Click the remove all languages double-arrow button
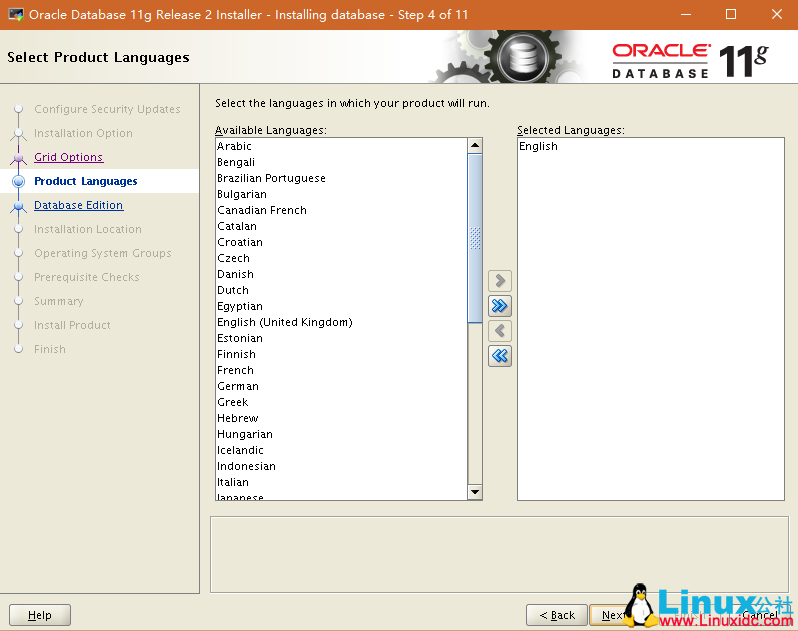Viewport: 798px width, 631px height. (500, 356)
